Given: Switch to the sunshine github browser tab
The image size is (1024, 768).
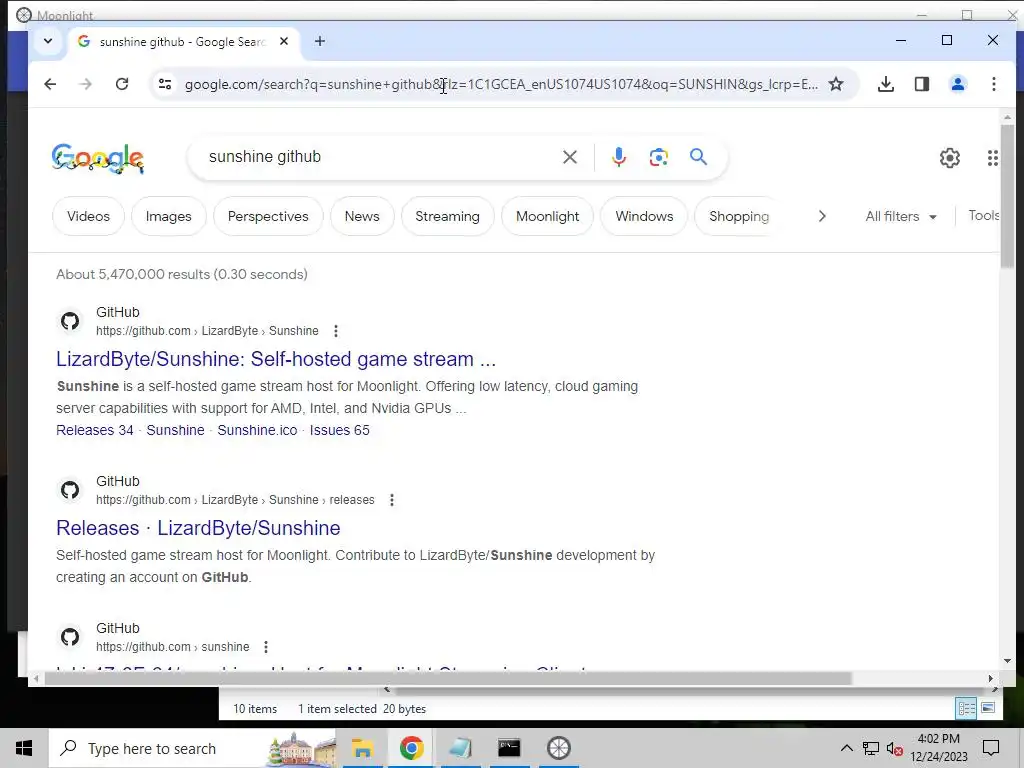Looking at the screenshot, I should tap(182, 42).
